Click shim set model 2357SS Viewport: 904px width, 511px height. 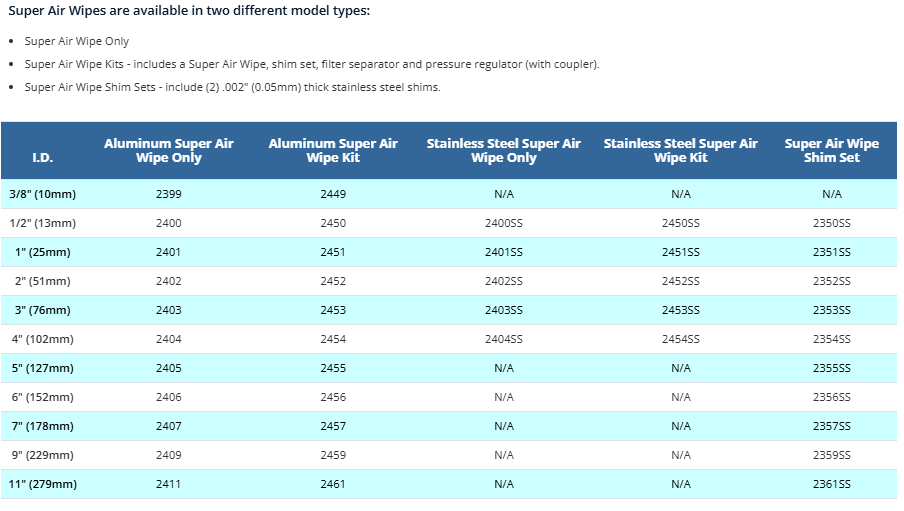(x=831, y=426)
